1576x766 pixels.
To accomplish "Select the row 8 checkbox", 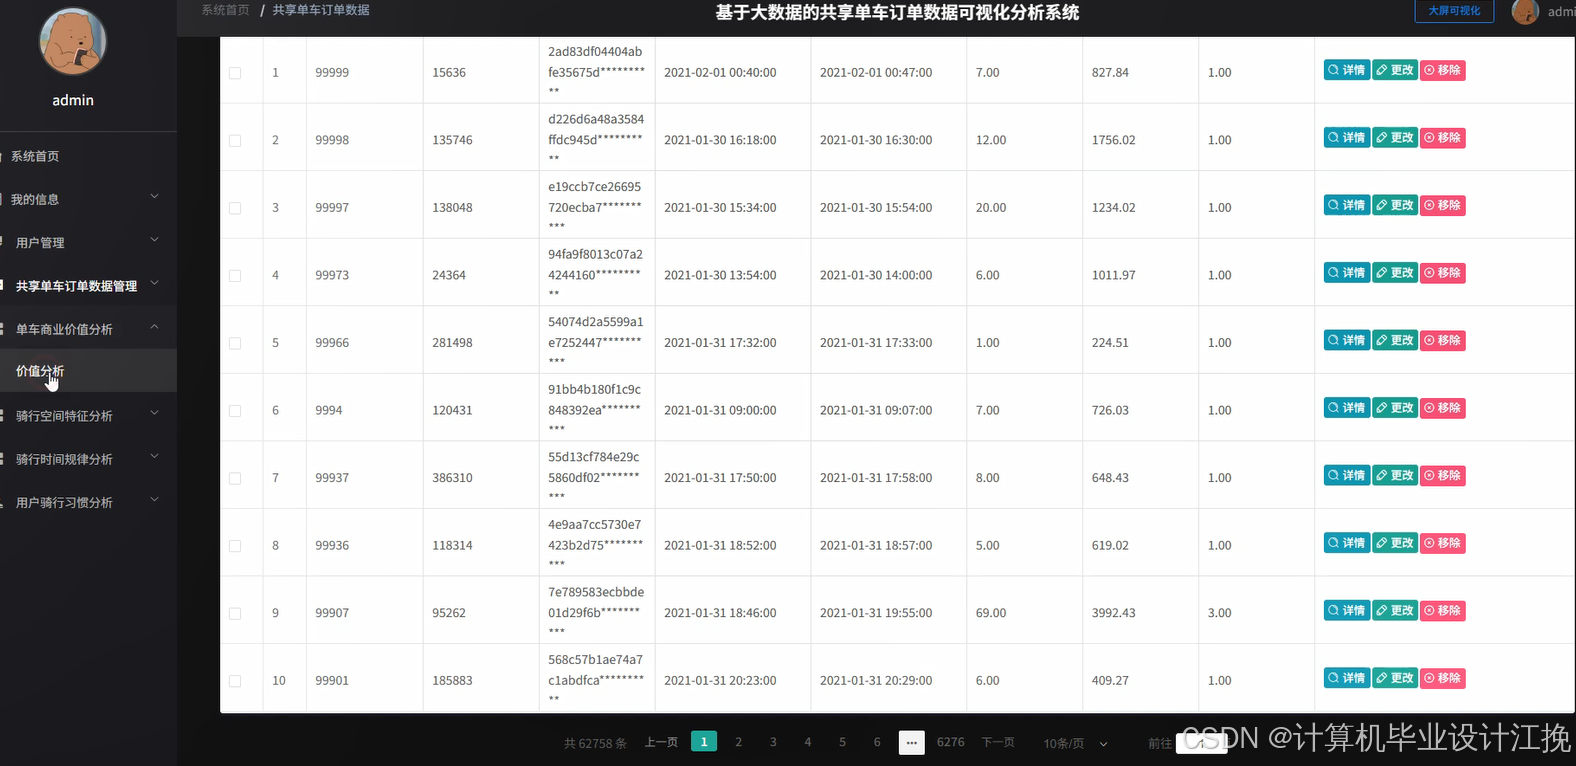I will tap(235, 546).
